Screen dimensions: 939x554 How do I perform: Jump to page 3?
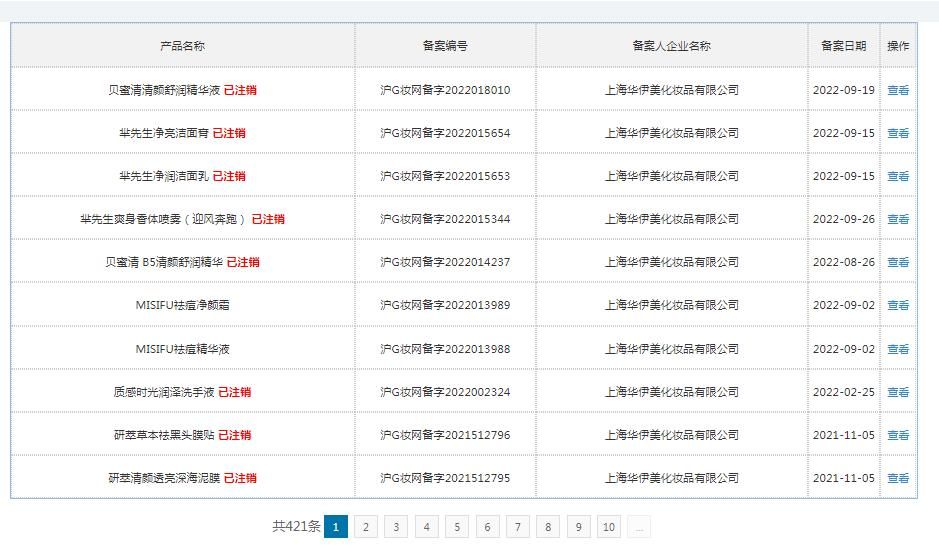(x=396, y=527)
